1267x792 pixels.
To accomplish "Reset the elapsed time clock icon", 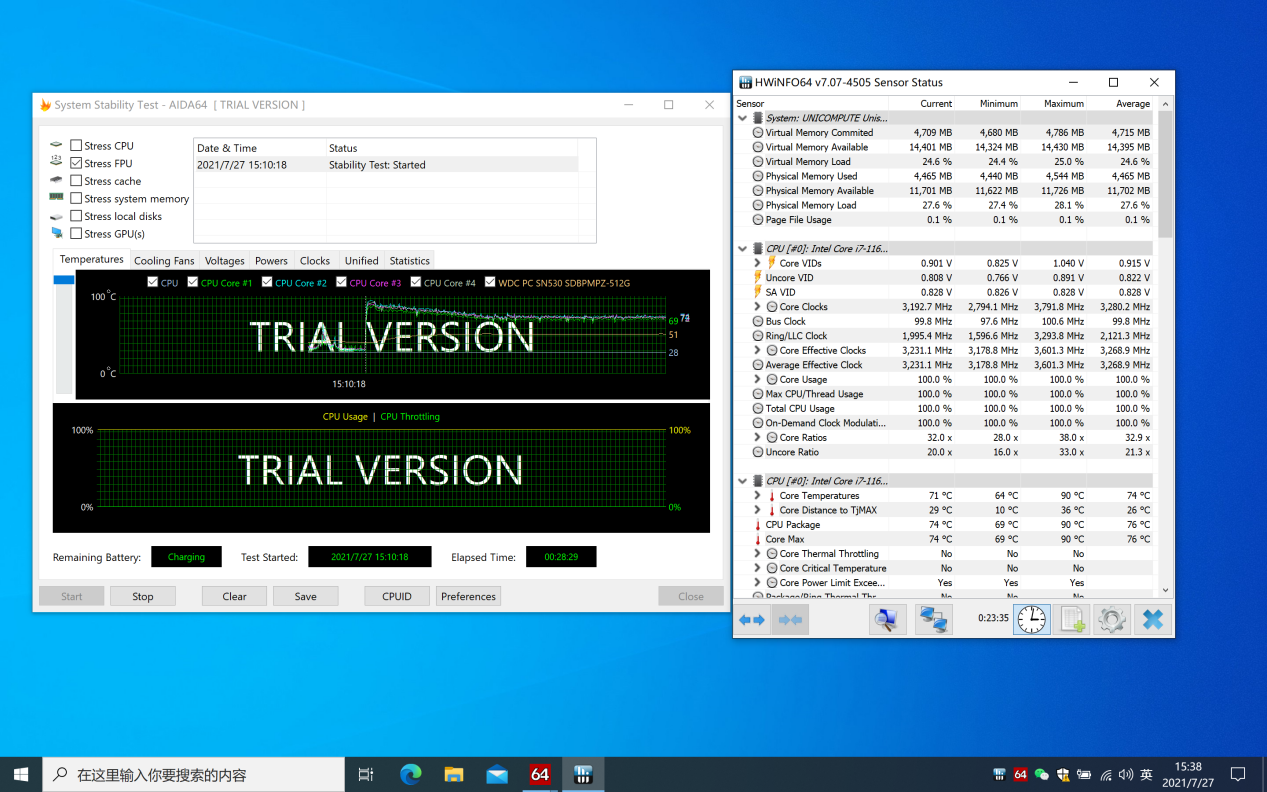I will click(1031, 620).
